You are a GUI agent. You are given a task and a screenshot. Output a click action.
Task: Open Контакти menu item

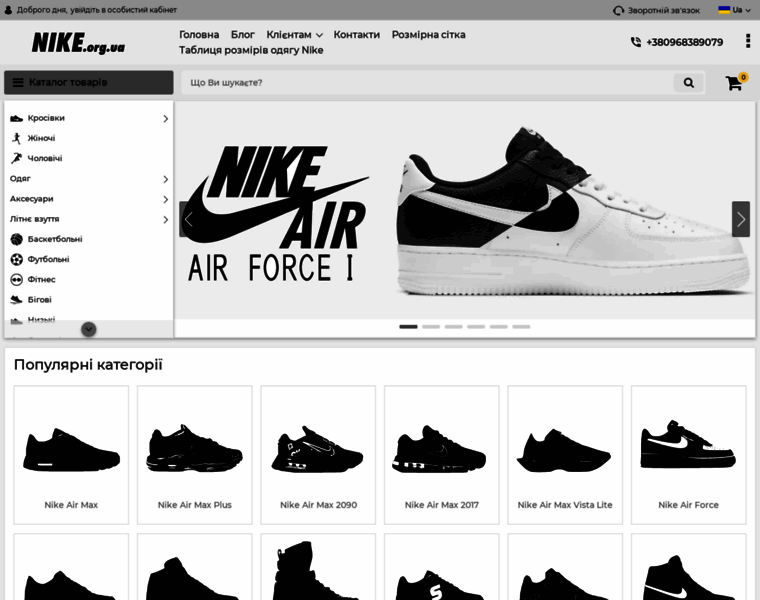point(357,35)
